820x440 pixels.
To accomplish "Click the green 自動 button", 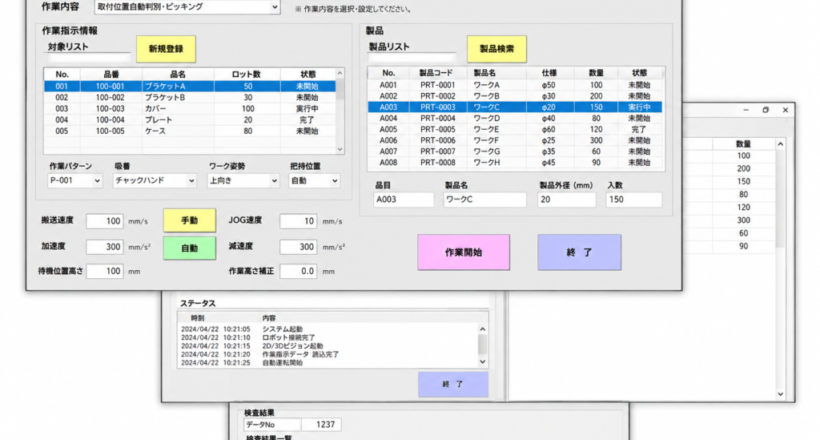I will tap(189, 248).
